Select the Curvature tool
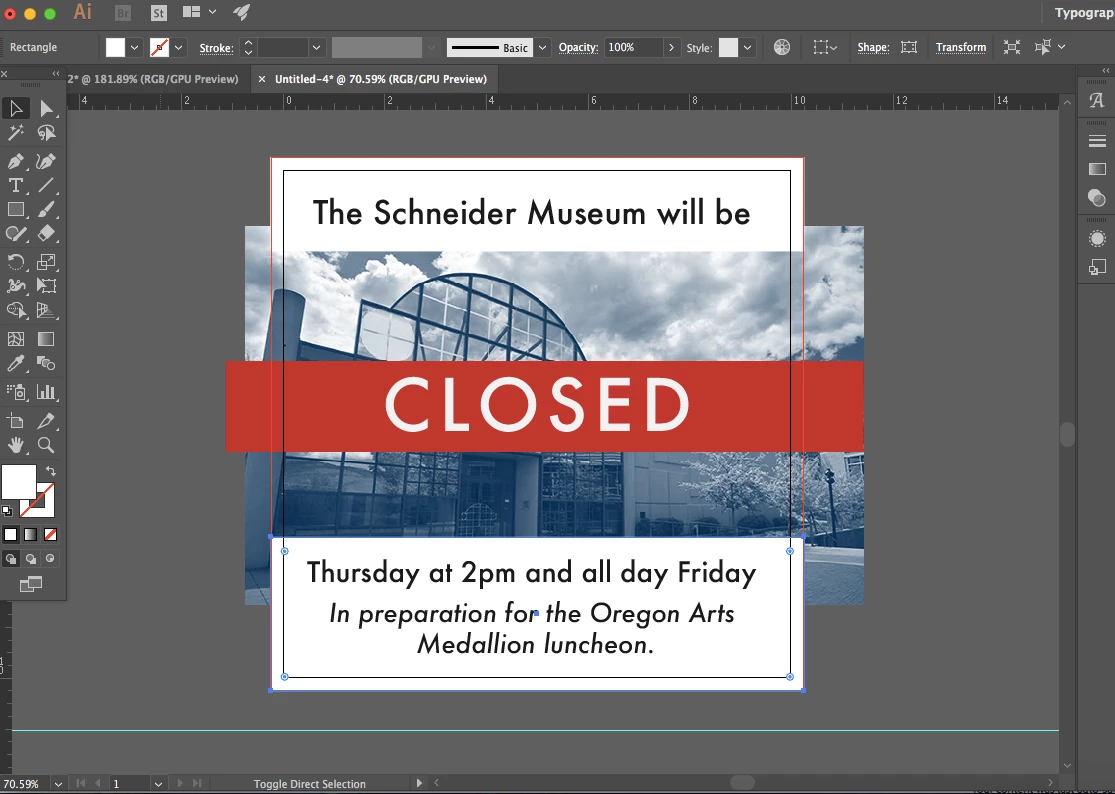 click(46, 161)
